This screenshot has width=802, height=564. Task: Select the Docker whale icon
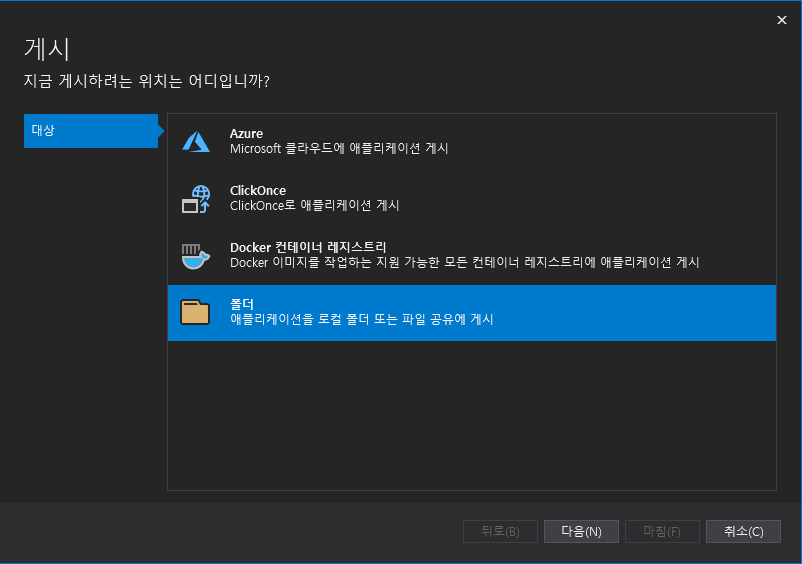point(196,256)
